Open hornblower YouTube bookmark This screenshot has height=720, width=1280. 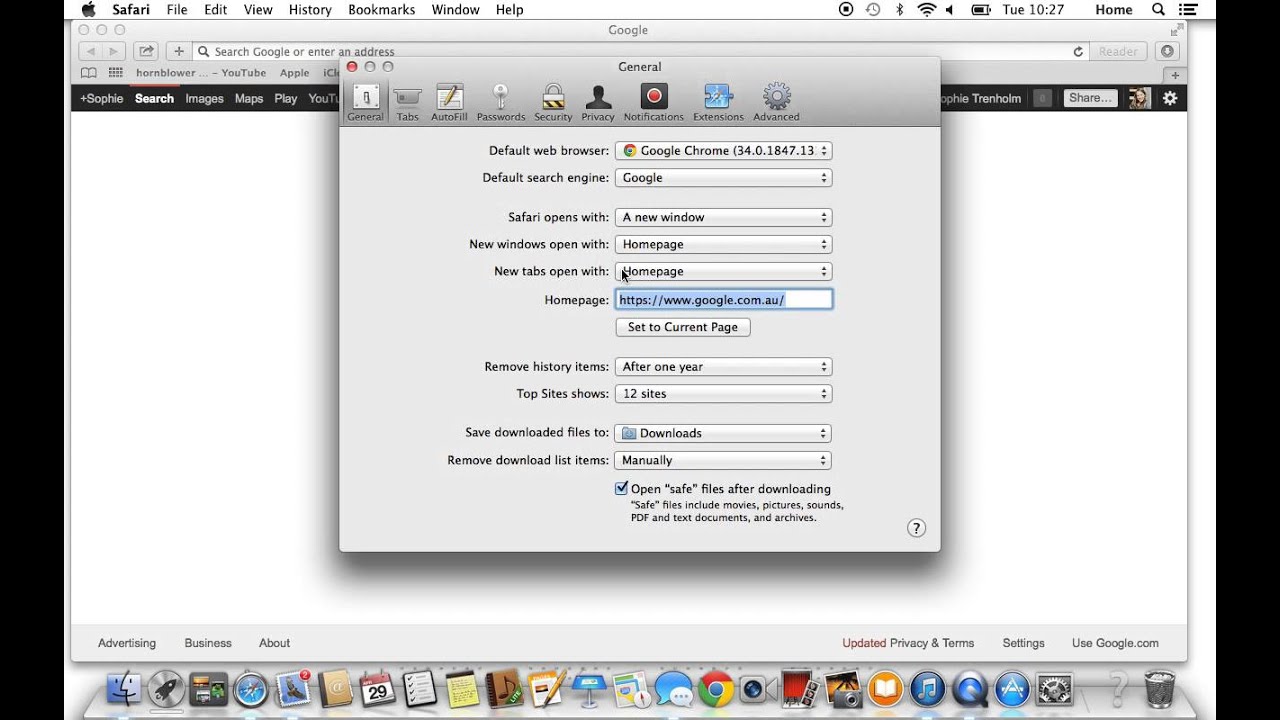point(201,73)
